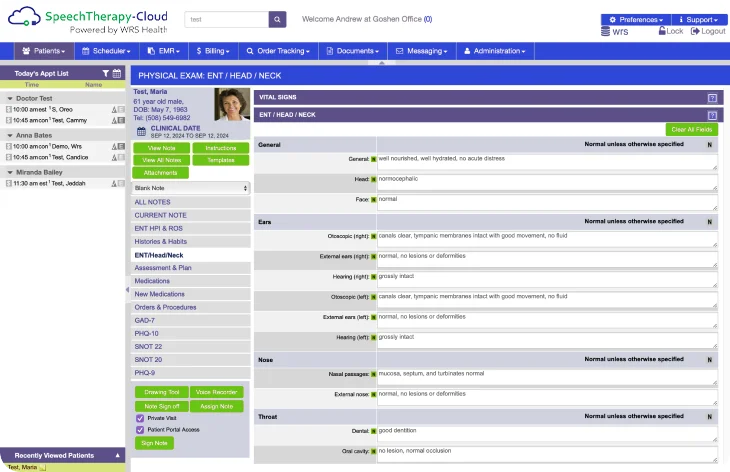Image resolution: width=730 pixels, height=472 pixels.
Task: Open Vital Signs help icon
Action: click(x=712, y=98)
